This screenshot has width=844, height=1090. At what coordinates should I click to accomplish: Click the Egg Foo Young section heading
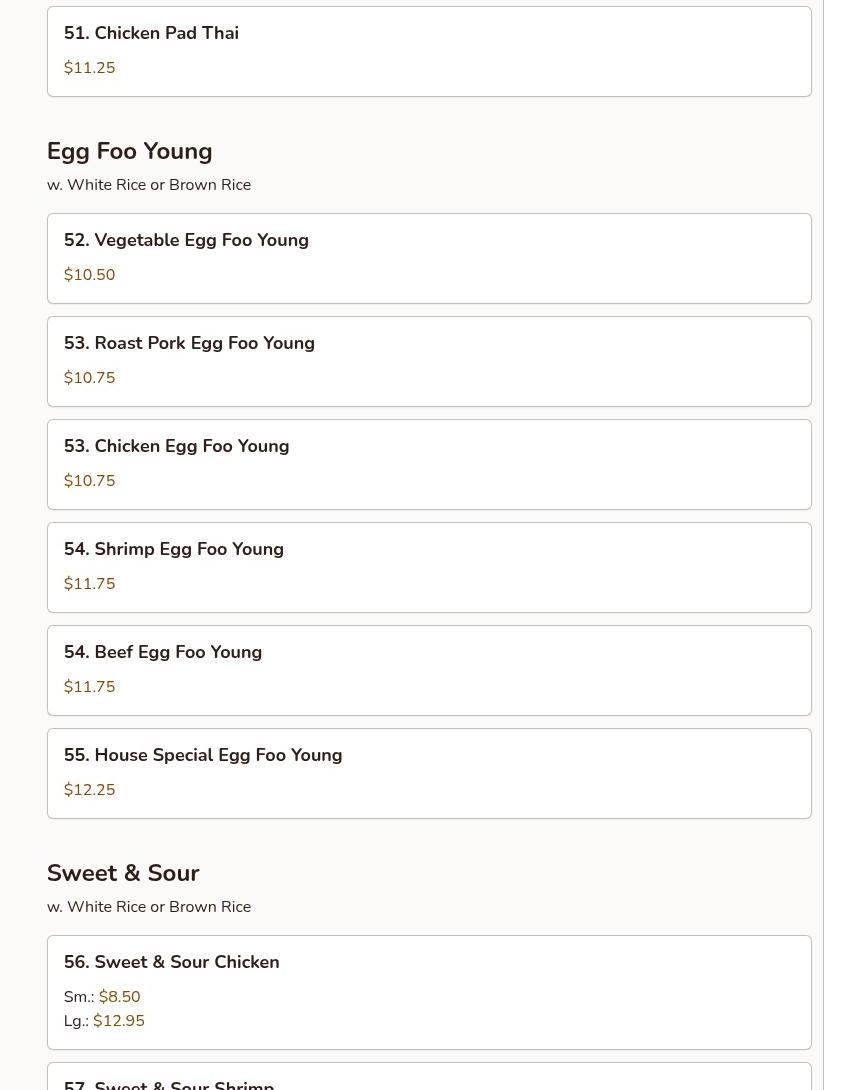point(129,151)
